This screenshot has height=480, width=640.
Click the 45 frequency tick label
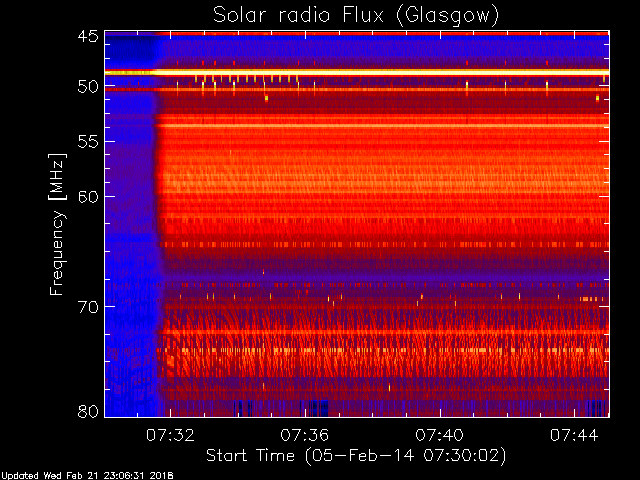click(88, 36)
